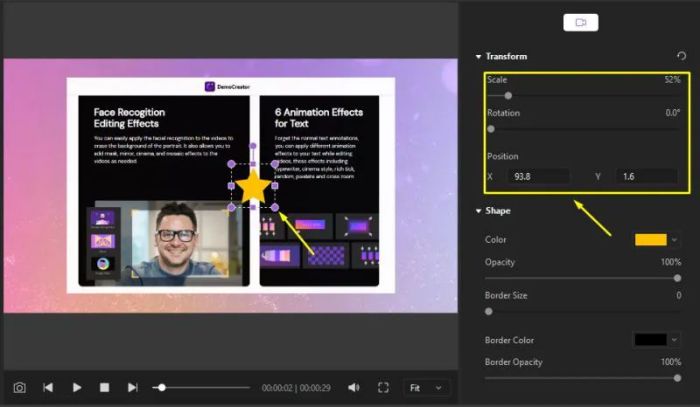Image resolution: width=700 pixels, height=407 pixels.
Task: Enter fullscreen preview mode
Action: click(x=383, y=387)
